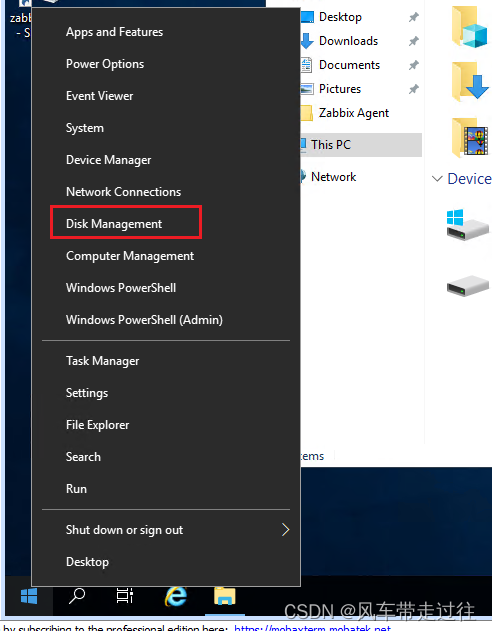Collapse the Devices section chevron

437,178
